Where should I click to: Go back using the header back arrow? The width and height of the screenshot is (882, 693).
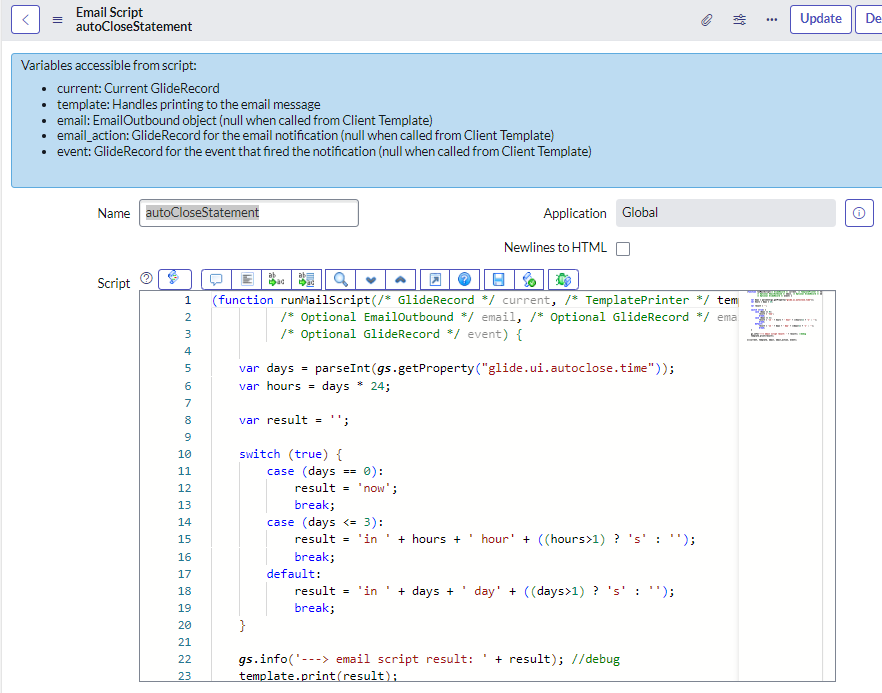coord(25,20)
